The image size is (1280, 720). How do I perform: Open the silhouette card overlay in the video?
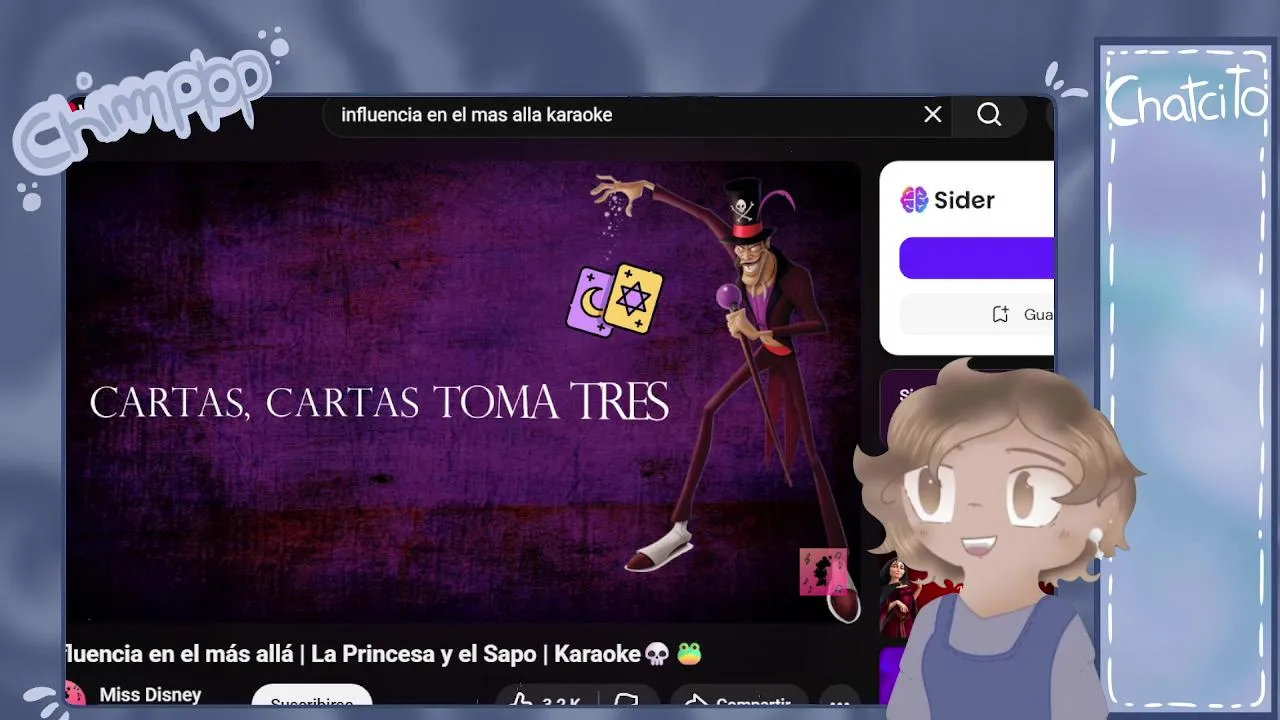coord(823,572)
